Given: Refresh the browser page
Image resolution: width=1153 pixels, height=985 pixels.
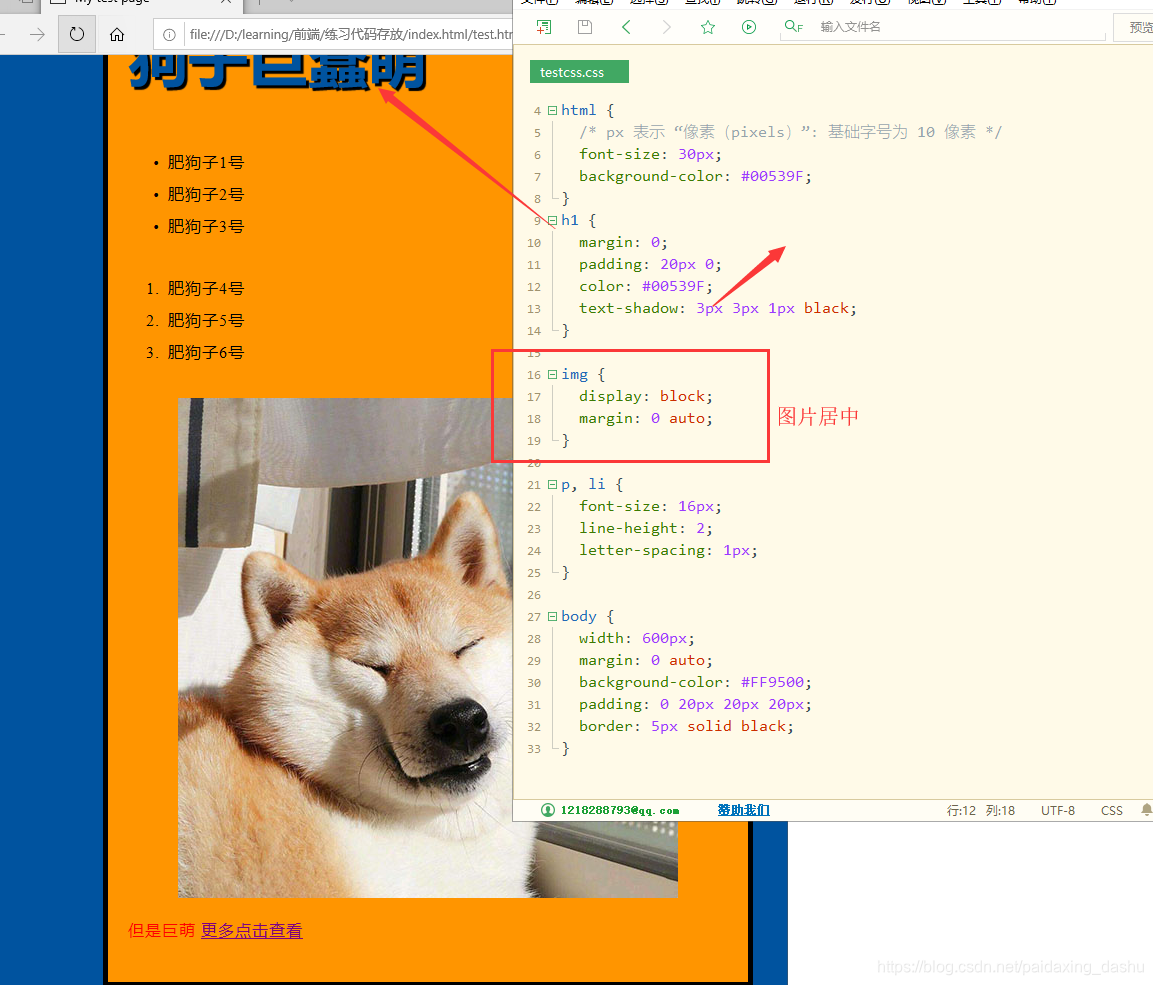Looking at the screenshot, I should 76,34.
